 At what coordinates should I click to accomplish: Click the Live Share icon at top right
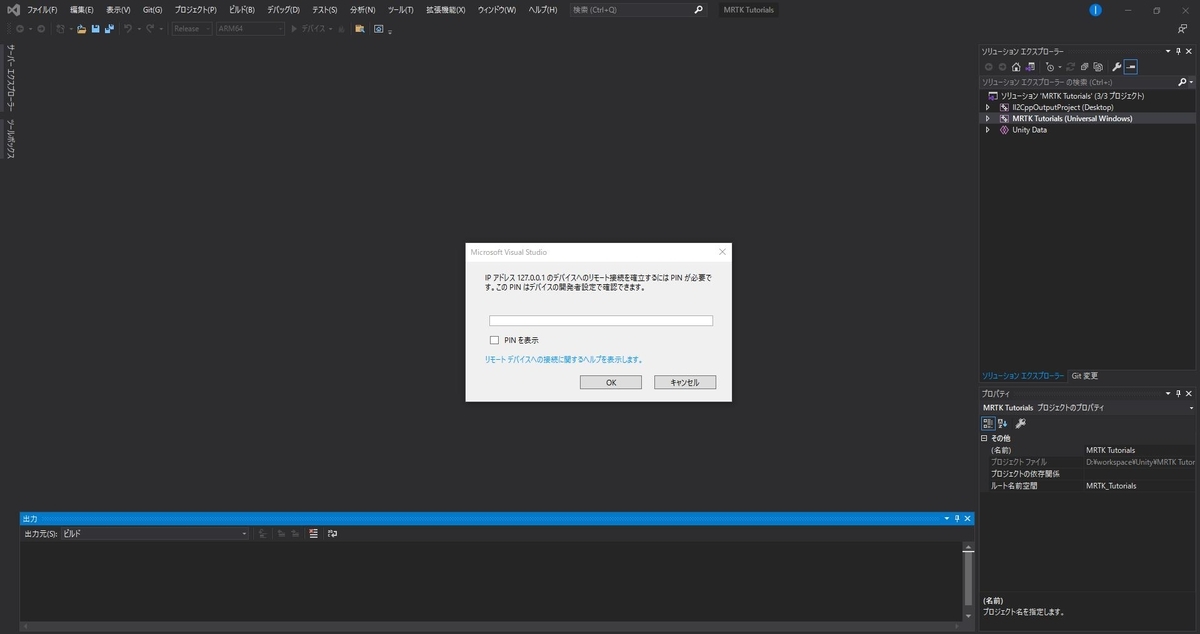pyautogui.click(x=1182, y=30)
